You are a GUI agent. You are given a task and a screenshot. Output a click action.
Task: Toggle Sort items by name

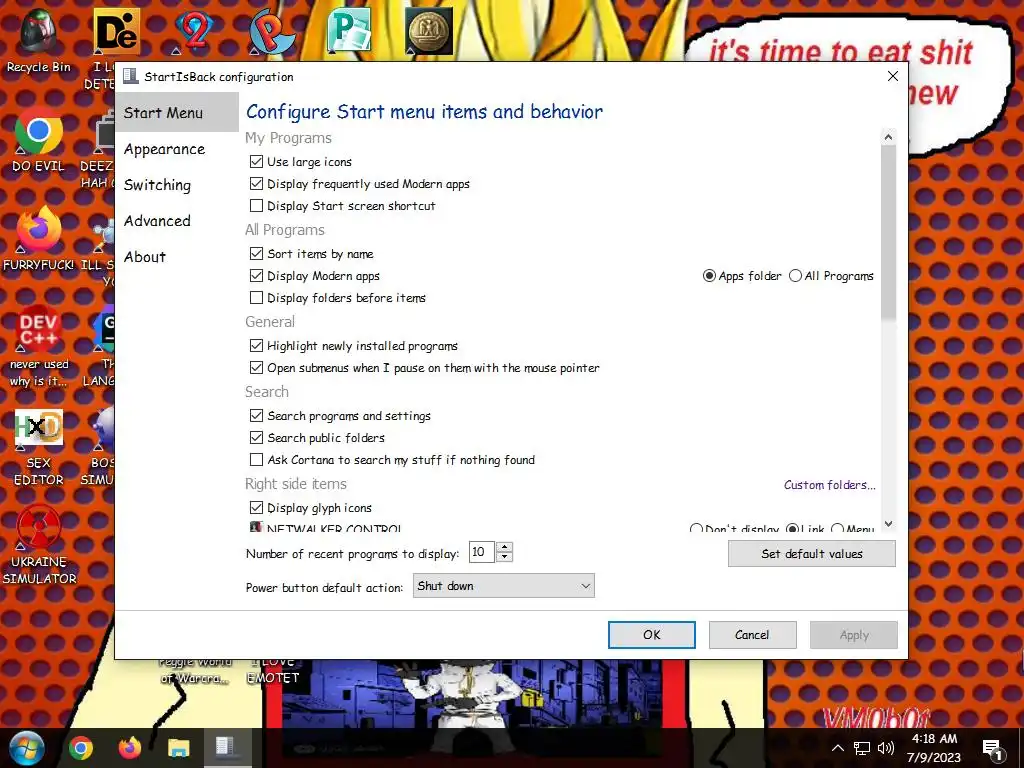tap(257, 253)
